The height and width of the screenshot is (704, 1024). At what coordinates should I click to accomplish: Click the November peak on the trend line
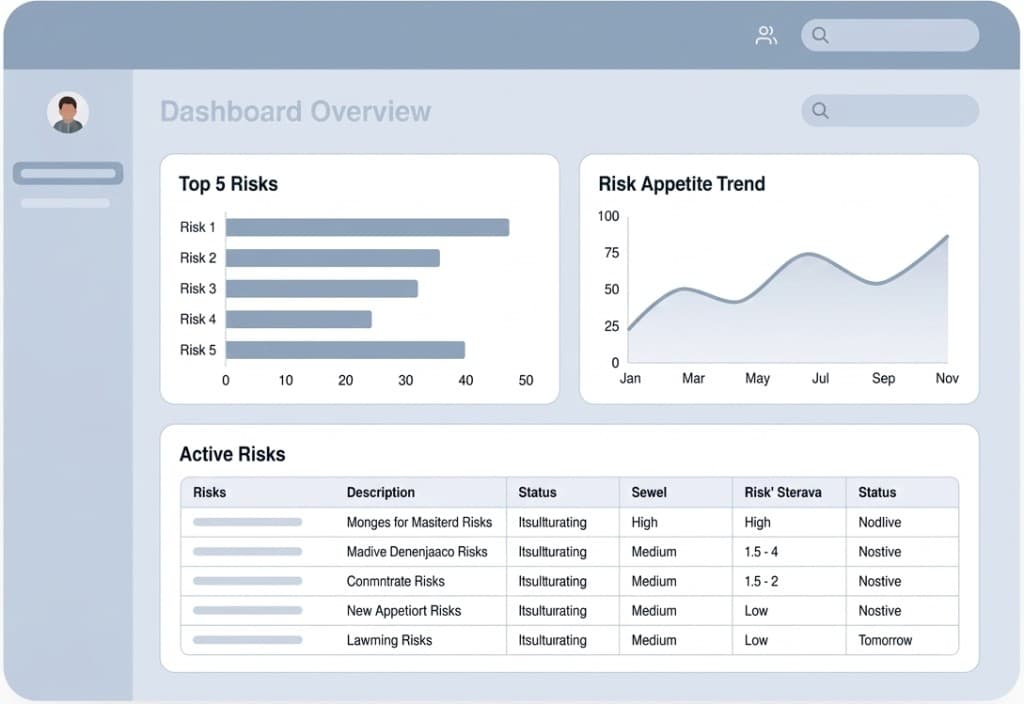coord(945,237)
